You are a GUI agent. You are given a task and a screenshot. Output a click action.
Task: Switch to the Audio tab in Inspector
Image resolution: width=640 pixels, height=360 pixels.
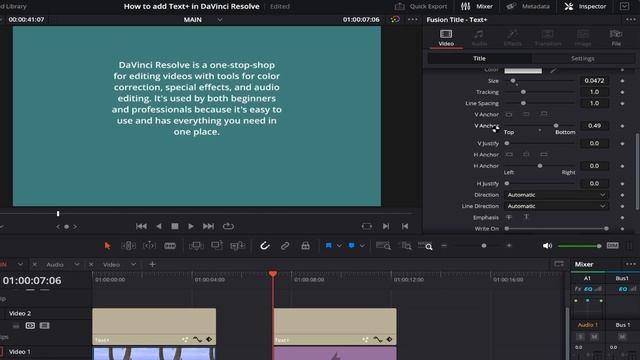(480, 38)
